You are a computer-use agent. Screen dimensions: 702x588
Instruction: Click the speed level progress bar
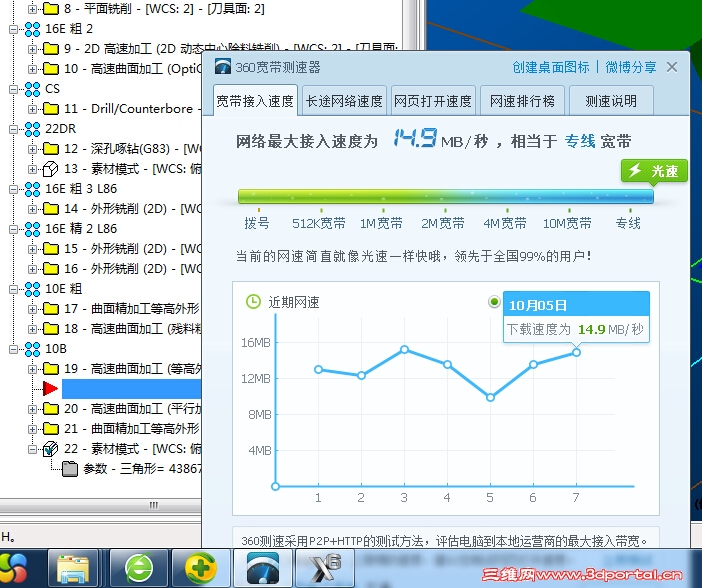click(445, 197)
